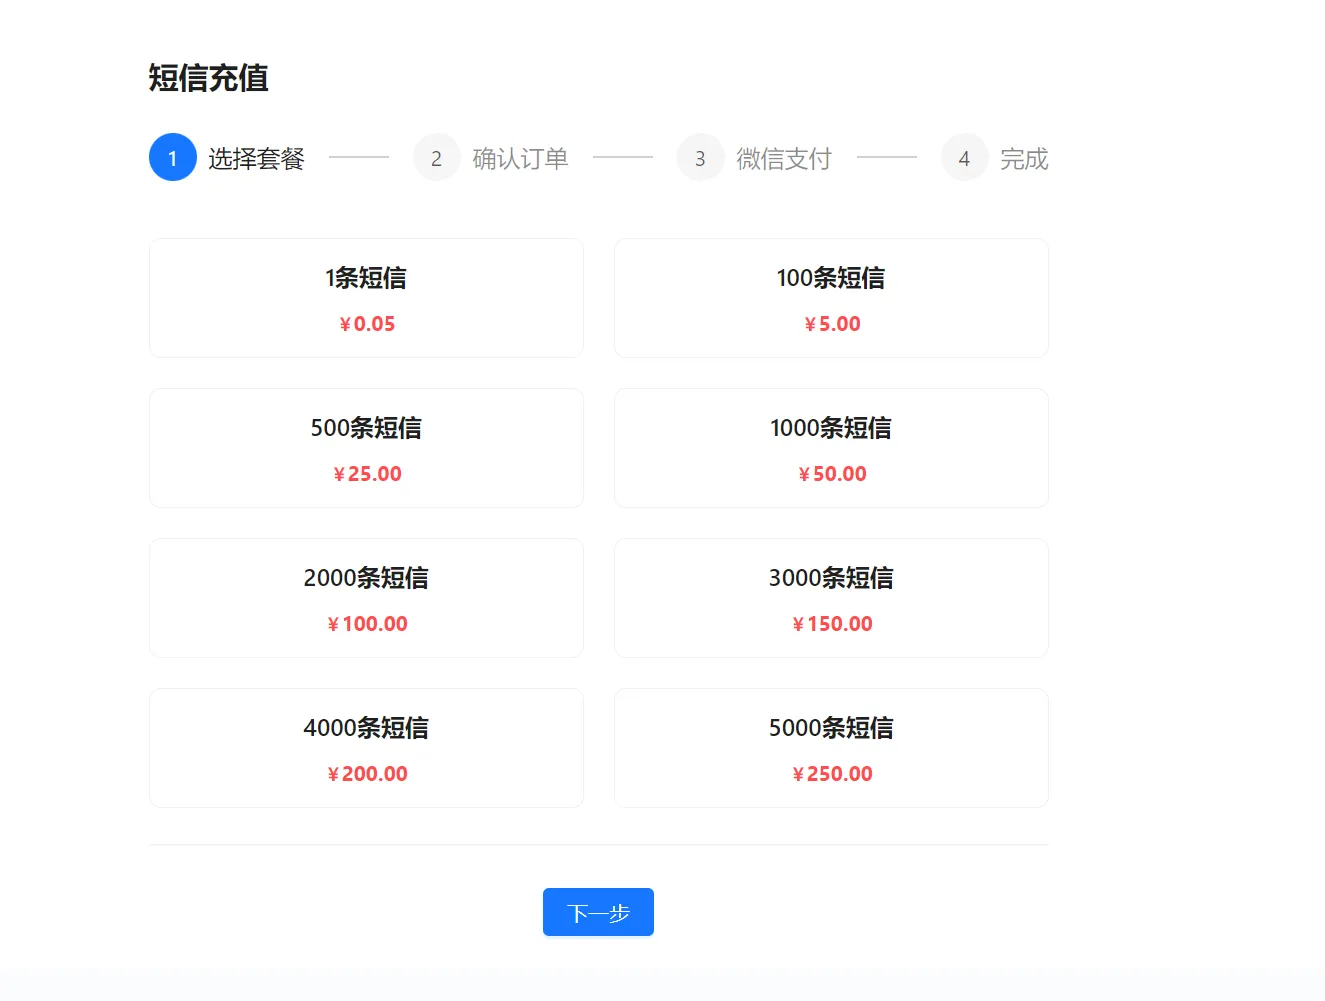Screen dimensions: 1325x1001
Task: Pick the 500条短信 package card
Action: click(366, 448)
